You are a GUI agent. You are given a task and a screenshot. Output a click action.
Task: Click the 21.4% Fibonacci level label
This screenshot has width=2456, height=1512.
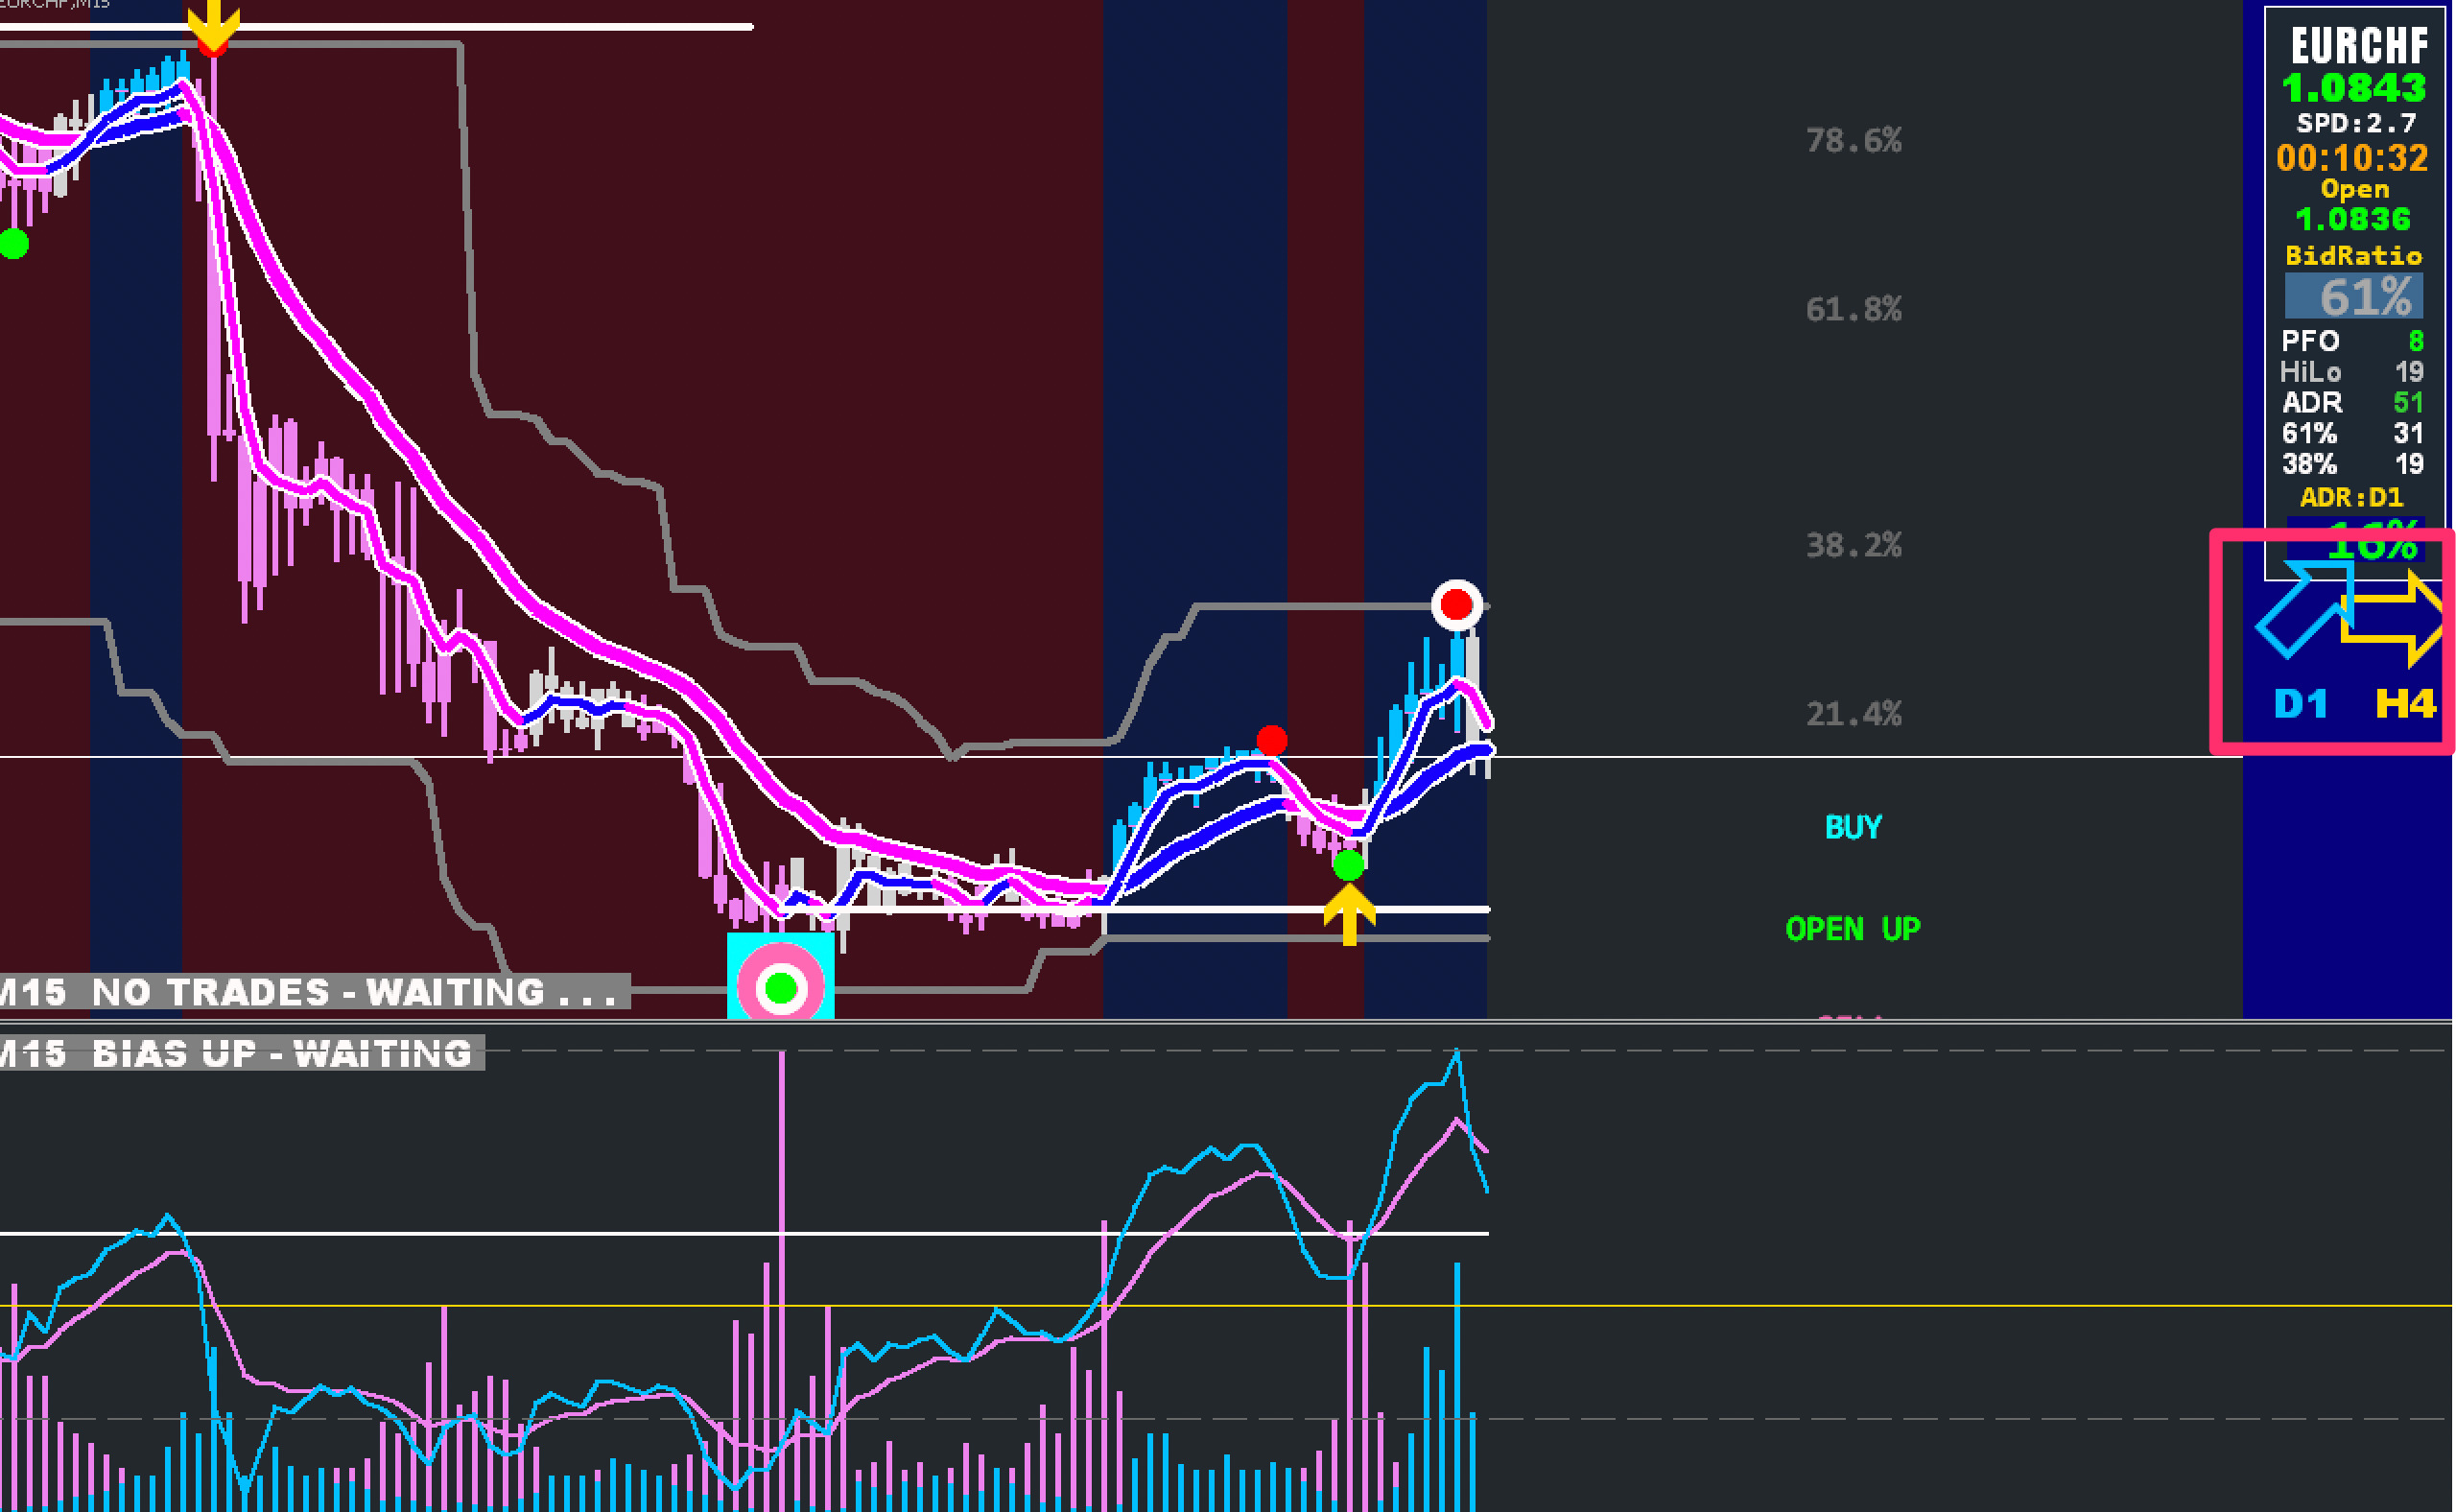[1853, 714]
